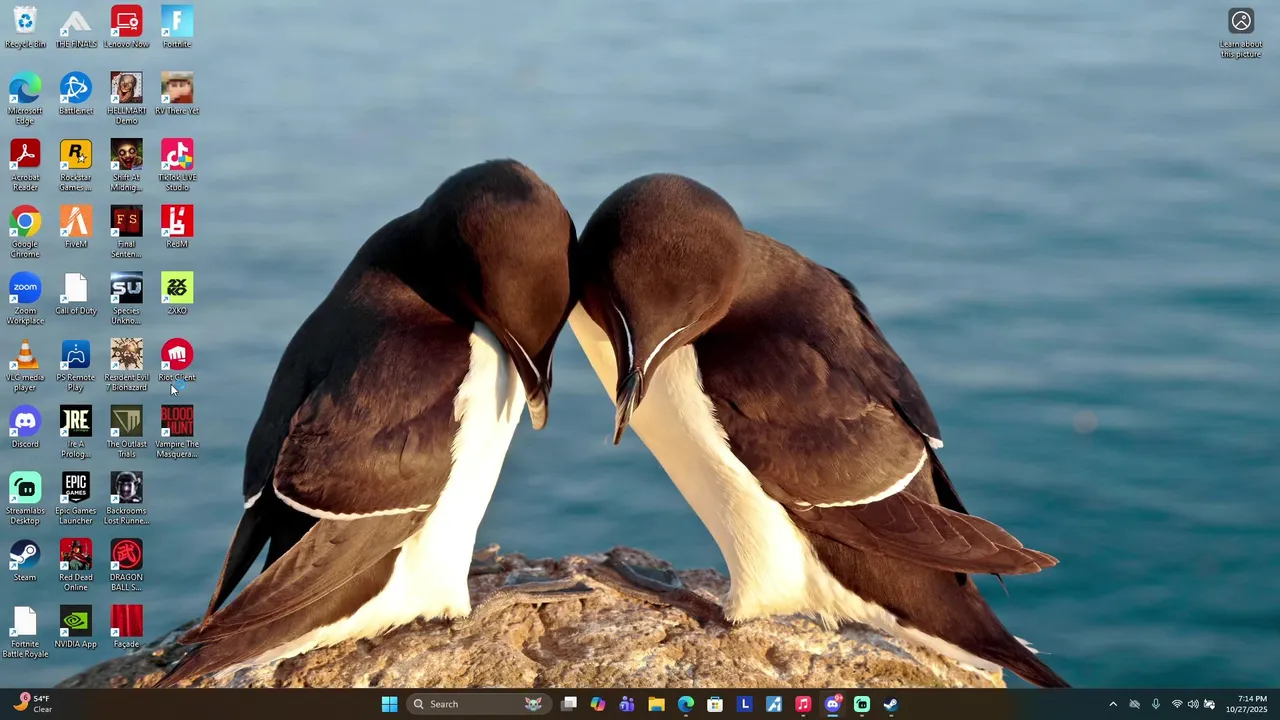The image size is (1280, 720).
Task: Select Riot Client desktop icon
Action: pos(177,360)
